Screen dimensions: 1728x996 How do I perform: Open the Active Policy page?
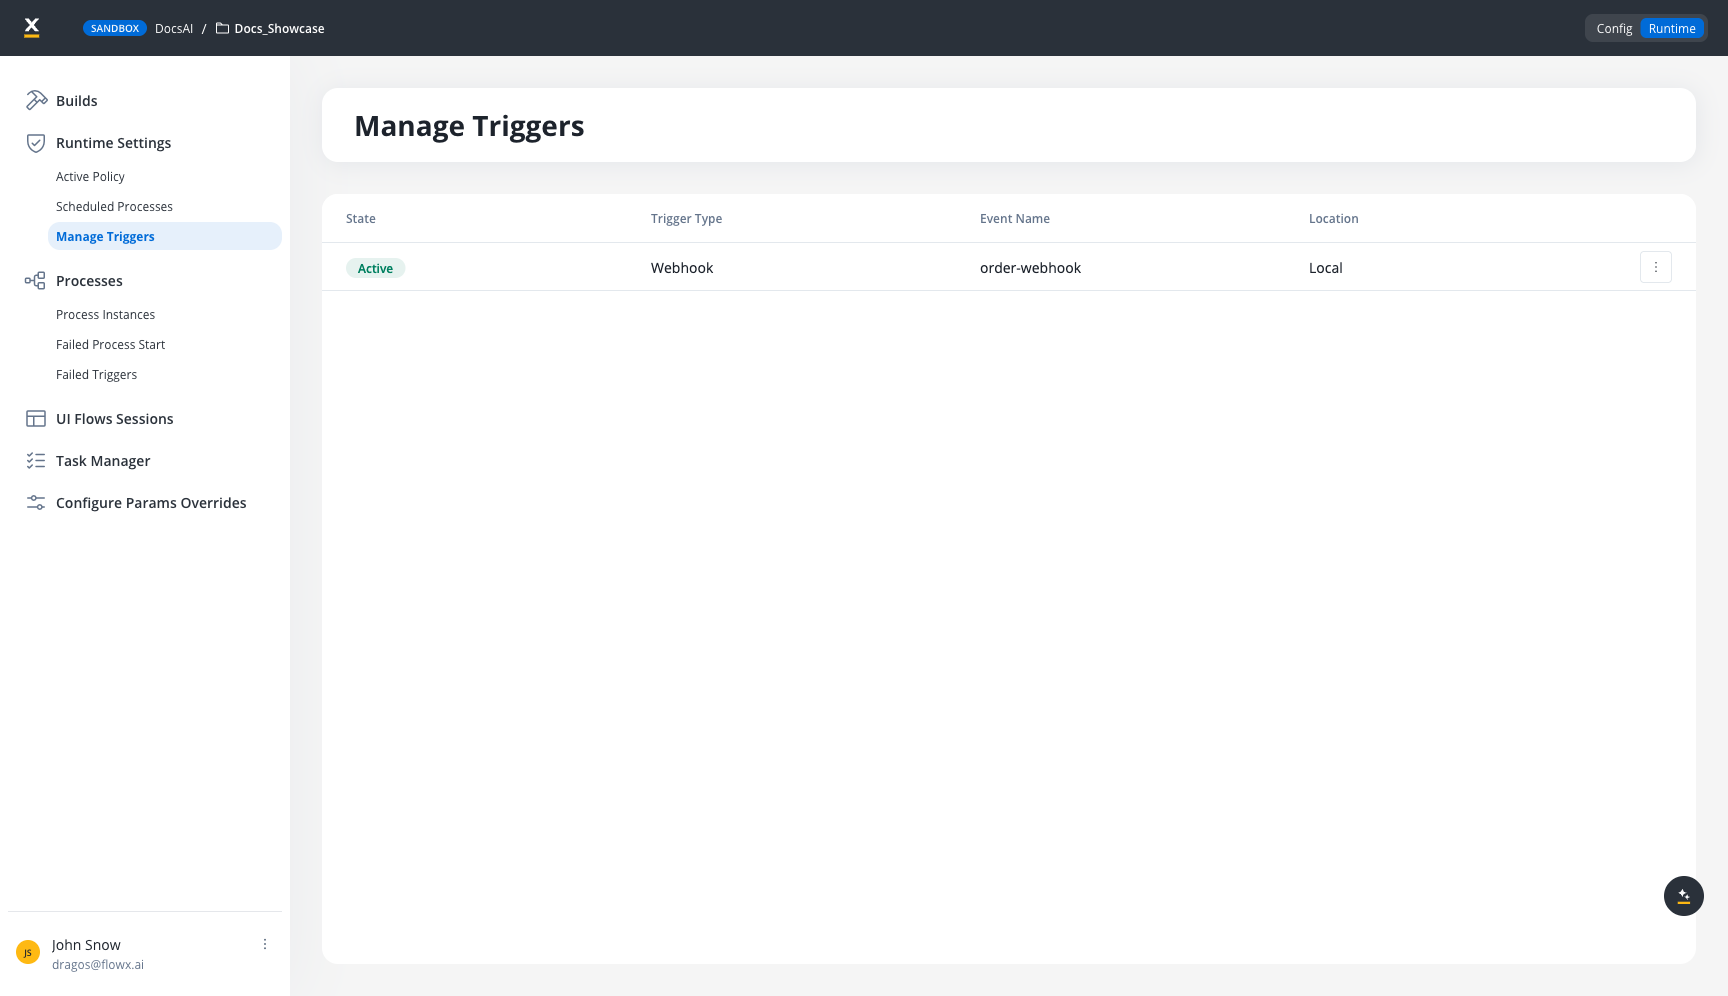click(x=91, y=176)
